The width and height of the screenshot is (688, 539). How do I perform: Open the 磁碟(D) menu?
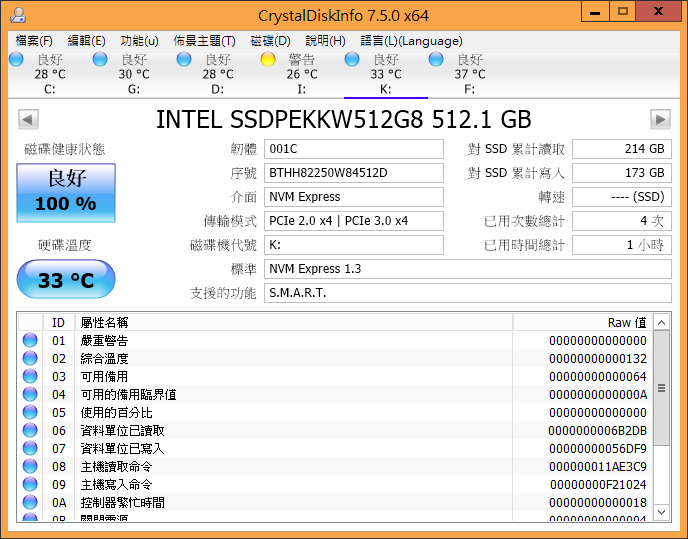click(x=270, y=41)
